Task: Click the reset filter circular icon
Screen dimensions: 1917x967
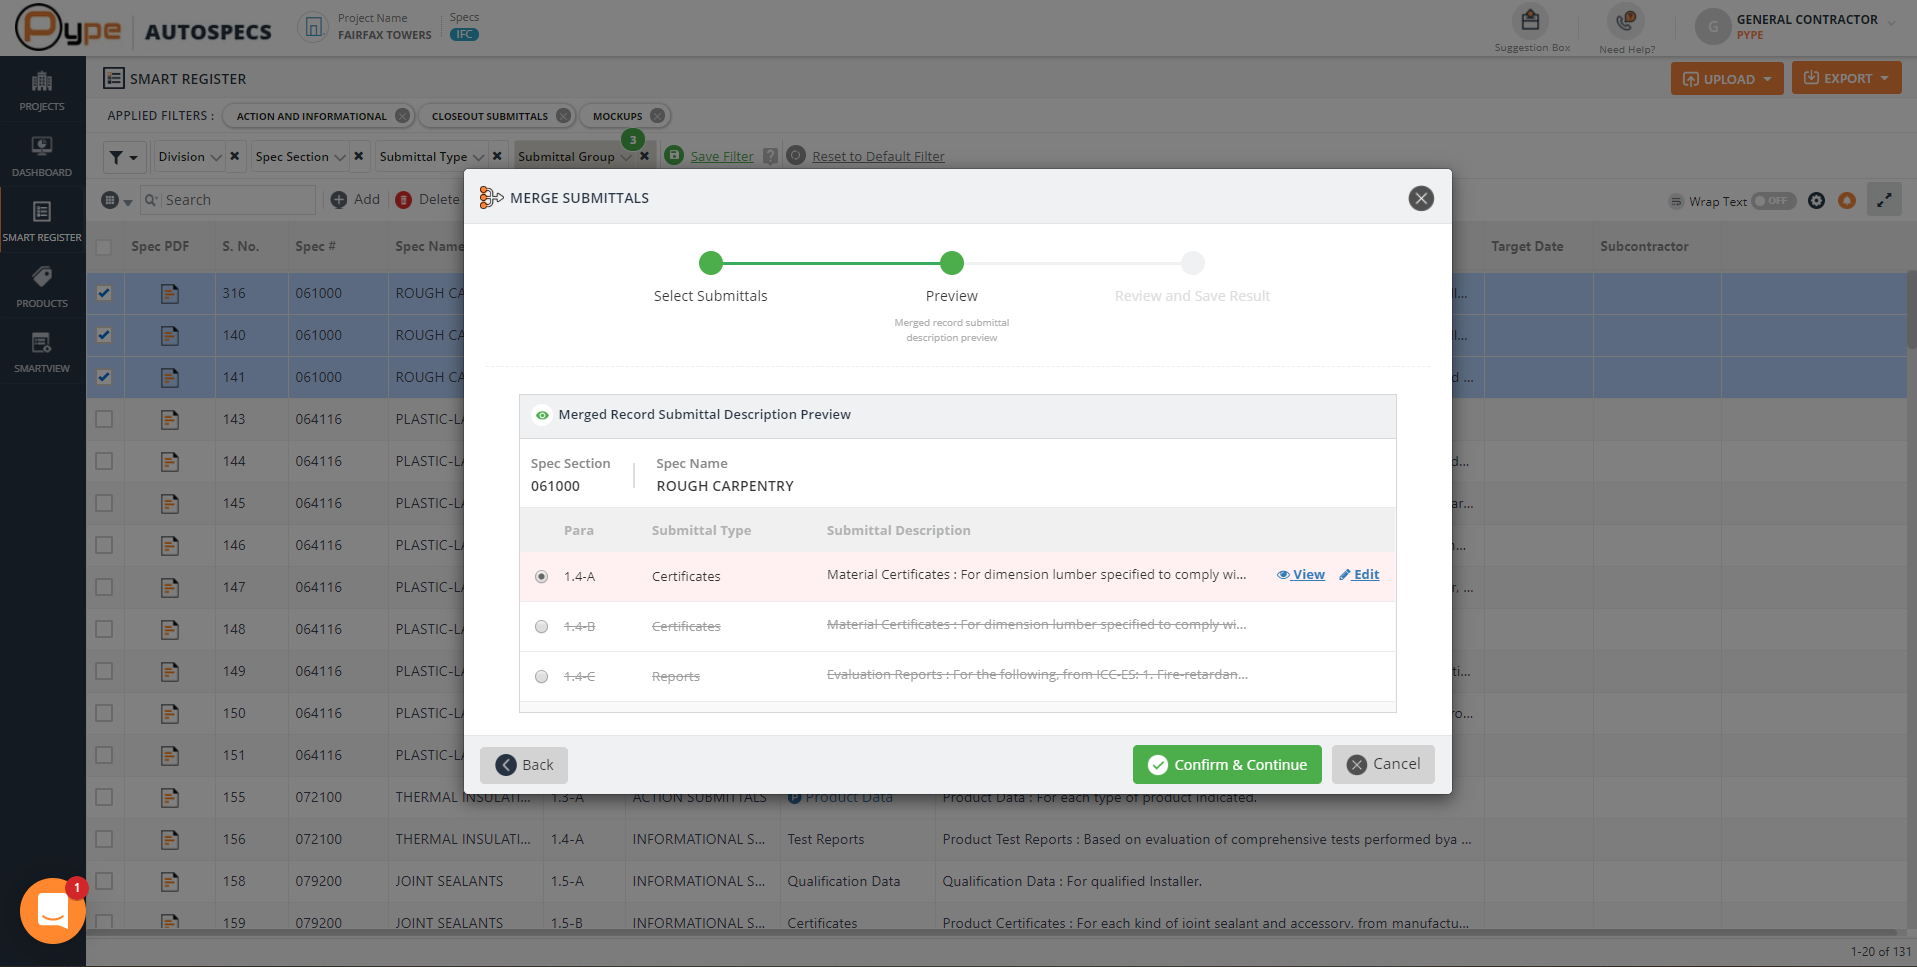Action: [x=796, y=155]
